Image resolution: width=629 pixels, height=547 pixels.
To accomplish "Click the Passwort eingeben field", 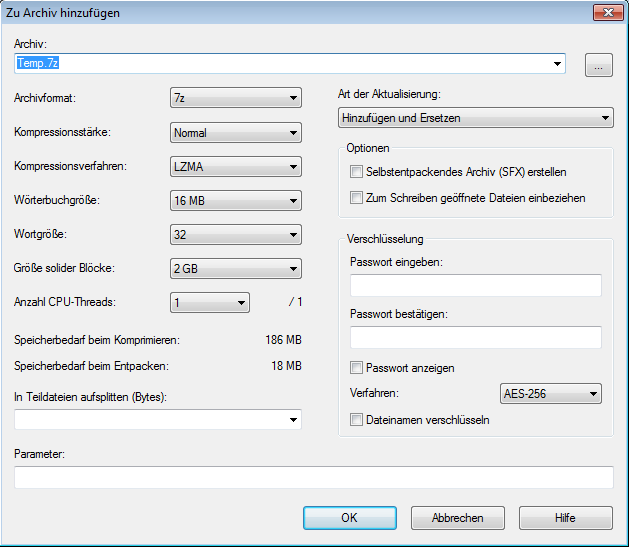I will tap(475, 287).
